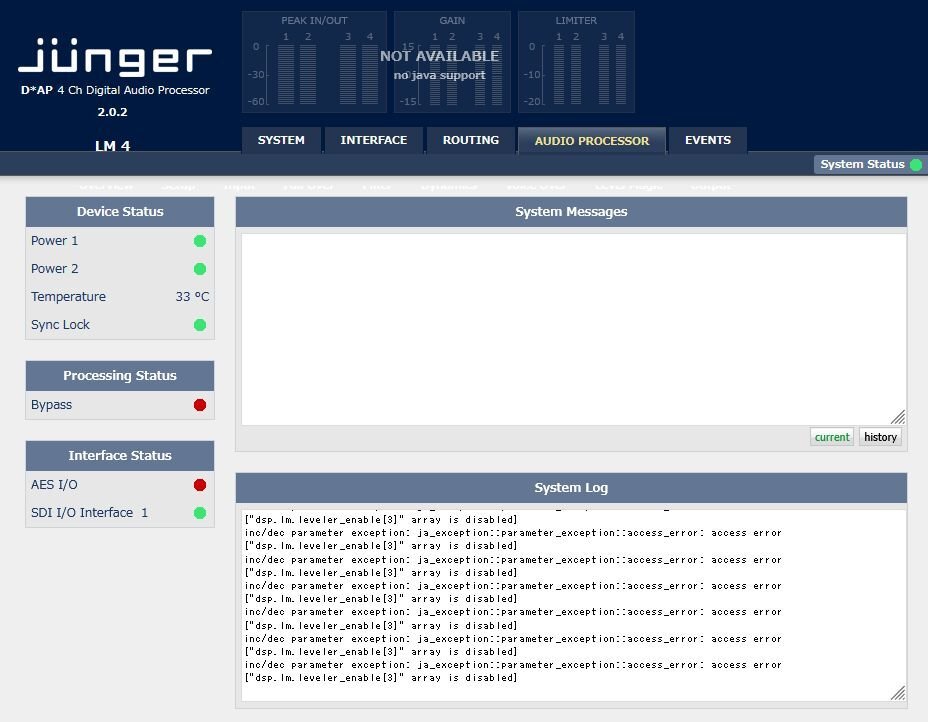Screen dimensions: 928x722
Task: Select the AUDIO PROCESSOR tab
Action: point(592,141)
